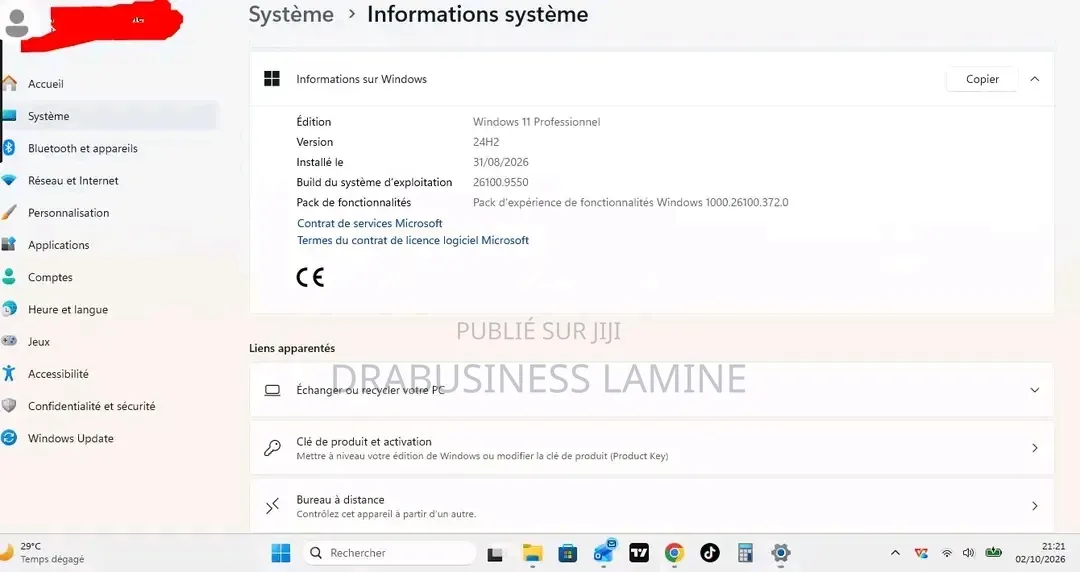Click the key icon for product activation

273,448
